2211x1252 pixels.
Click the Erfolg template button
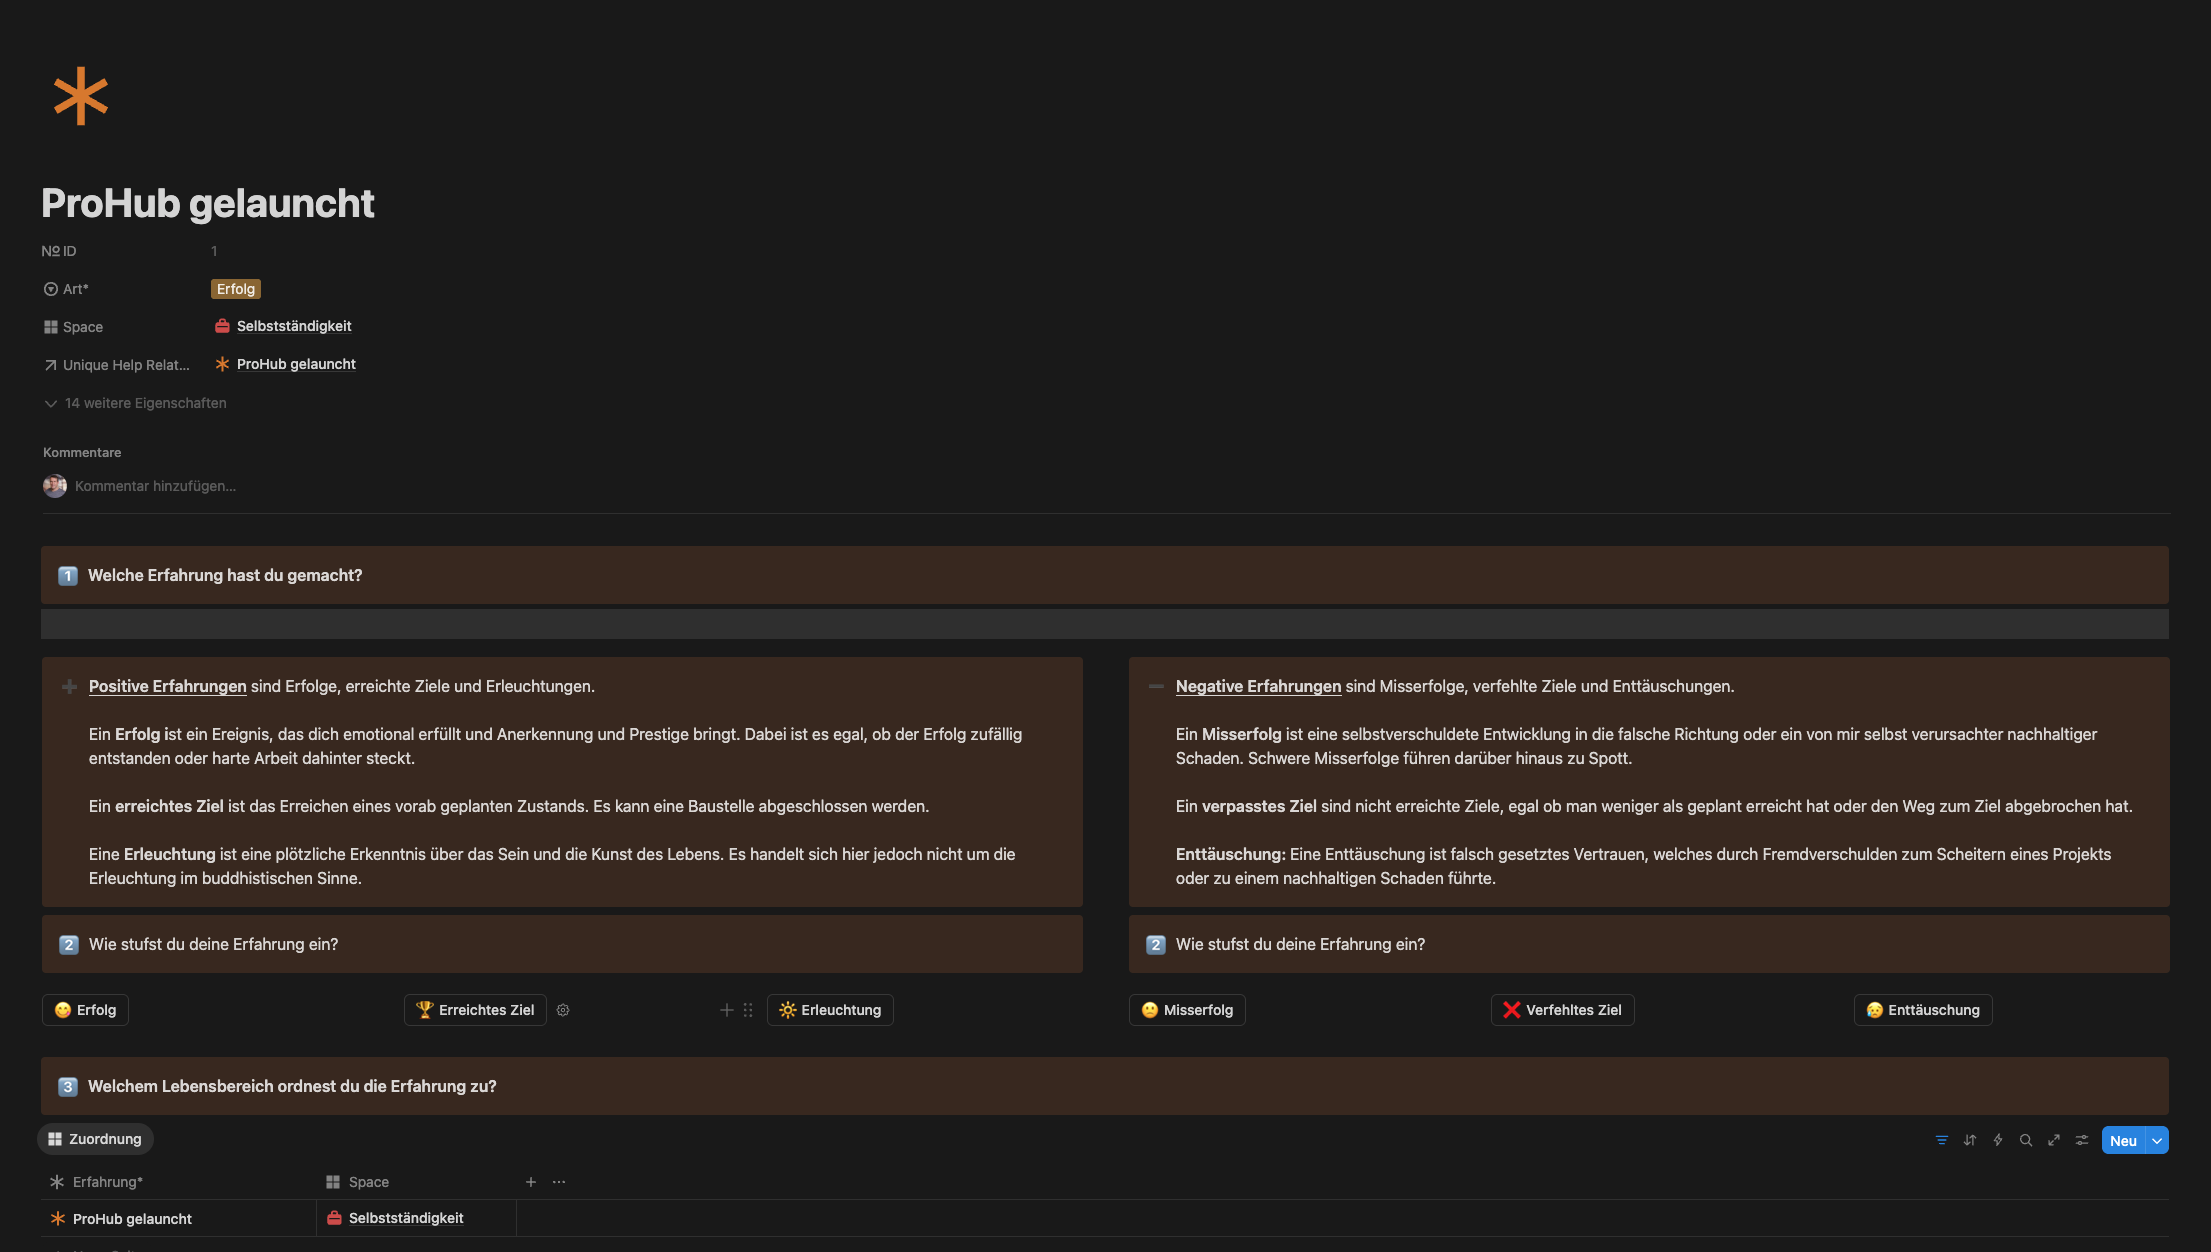coord(85,1010)
